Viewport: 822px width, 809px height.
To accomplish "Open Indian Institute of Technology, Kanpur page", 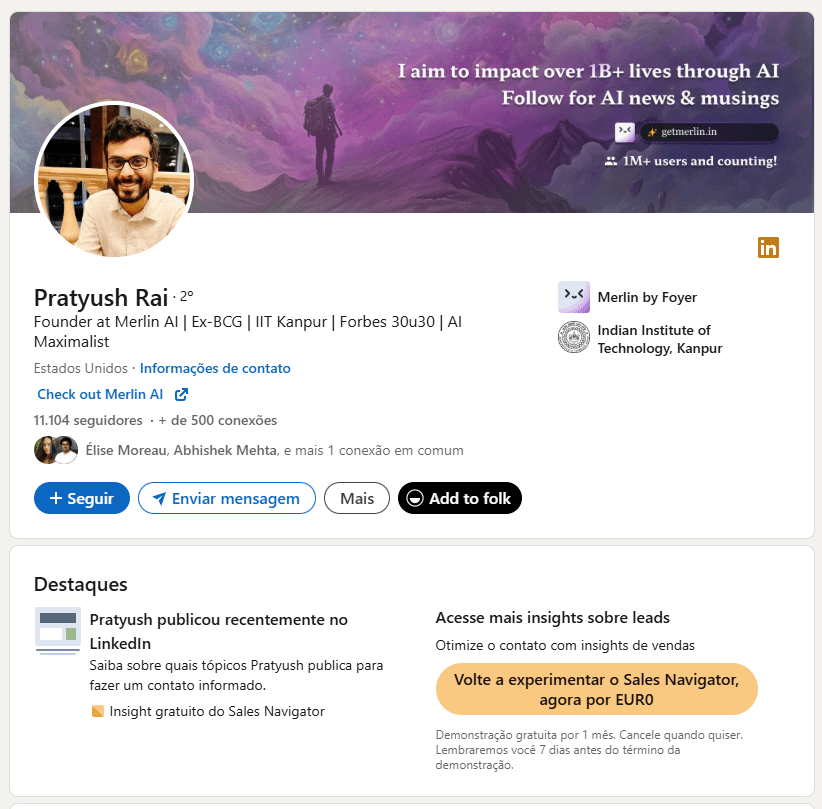I will click(x=660, y=339).
